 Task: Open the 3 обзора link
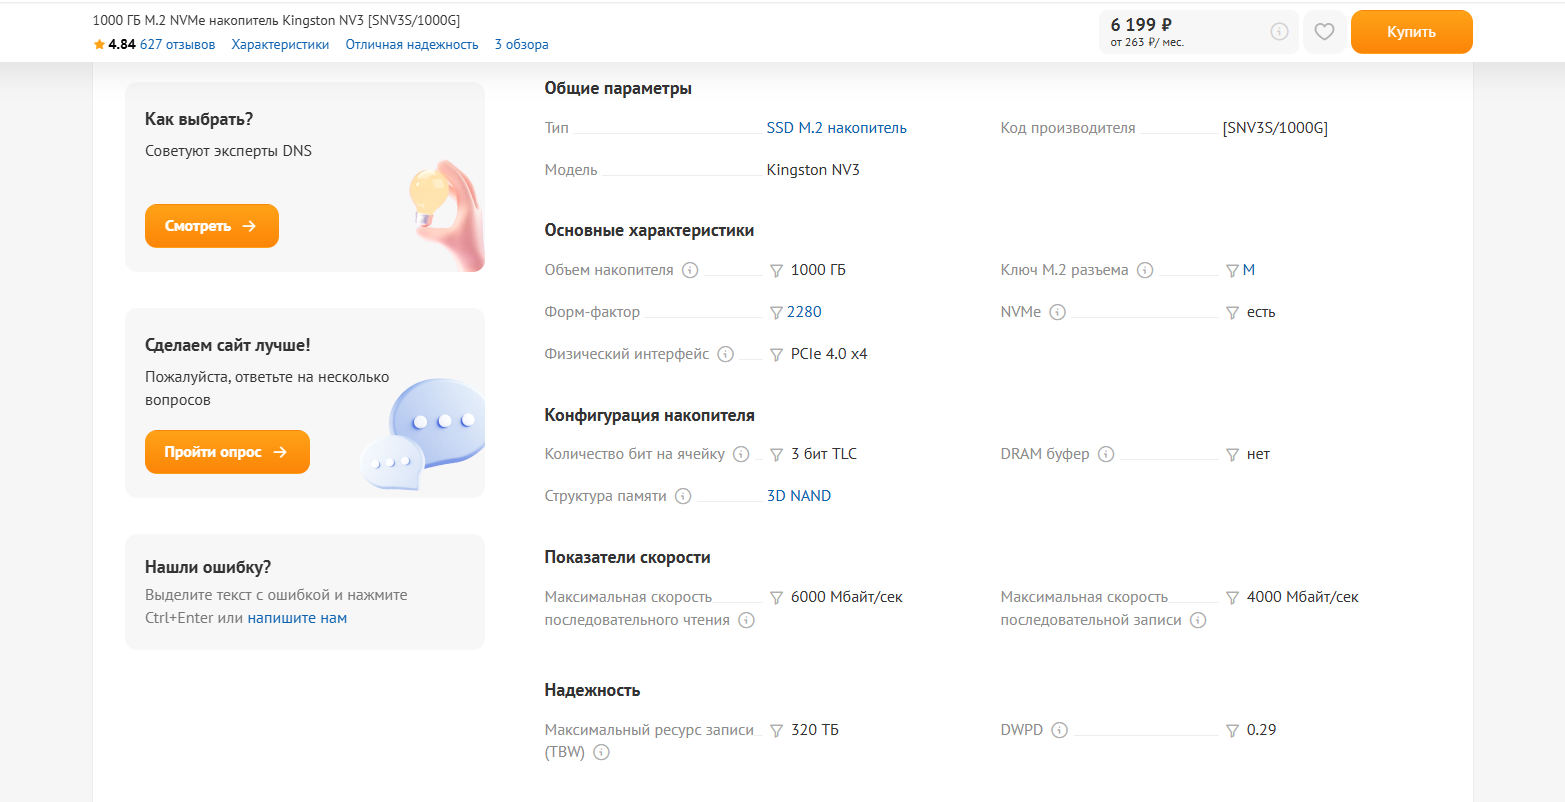[x=521, y=44]
